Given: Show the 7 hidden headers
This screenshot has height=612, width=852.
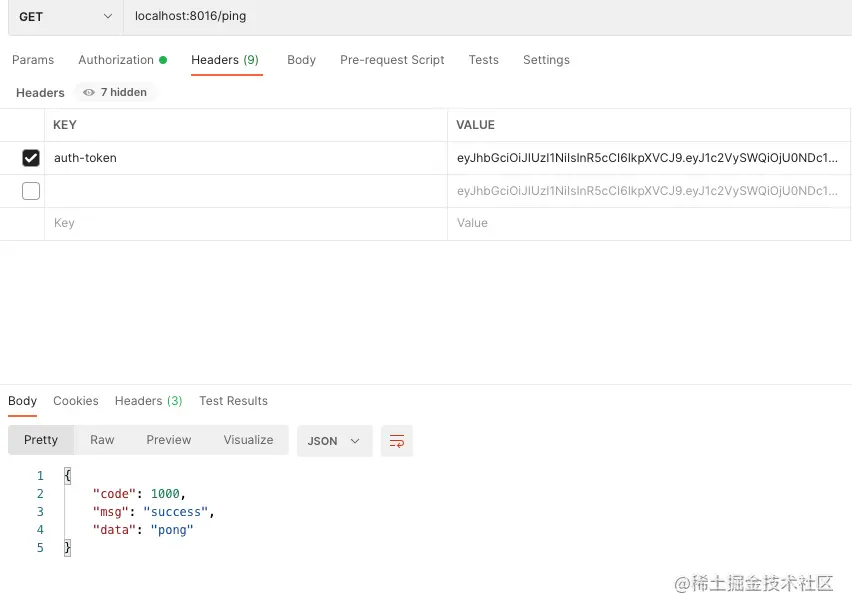Looking at the screenshot, I should 115,92.
